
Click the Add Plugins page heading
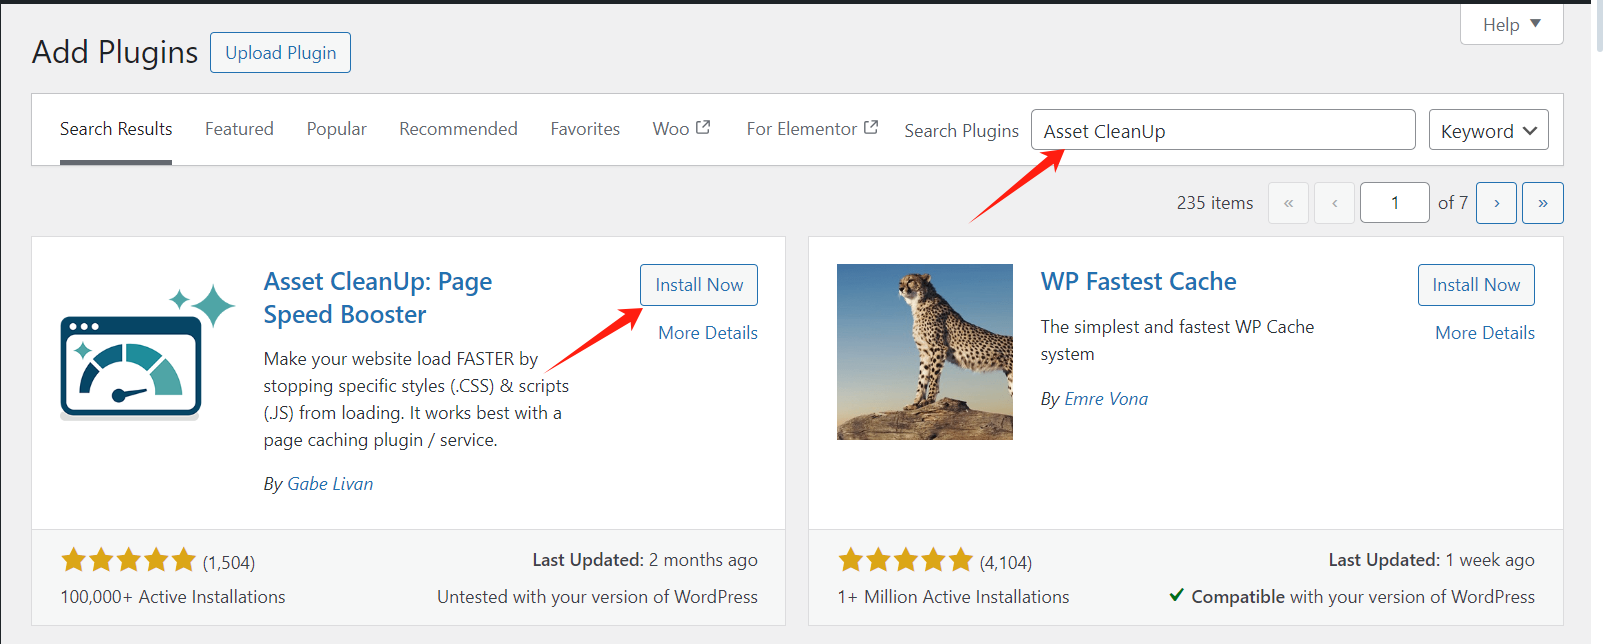115,52
